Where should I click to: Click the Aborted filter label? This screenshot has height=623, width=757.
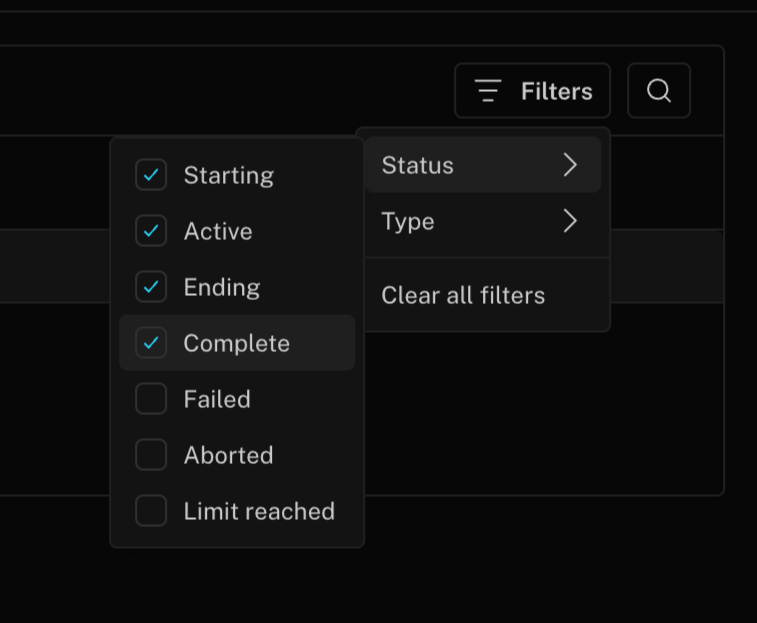coord(228,455)
